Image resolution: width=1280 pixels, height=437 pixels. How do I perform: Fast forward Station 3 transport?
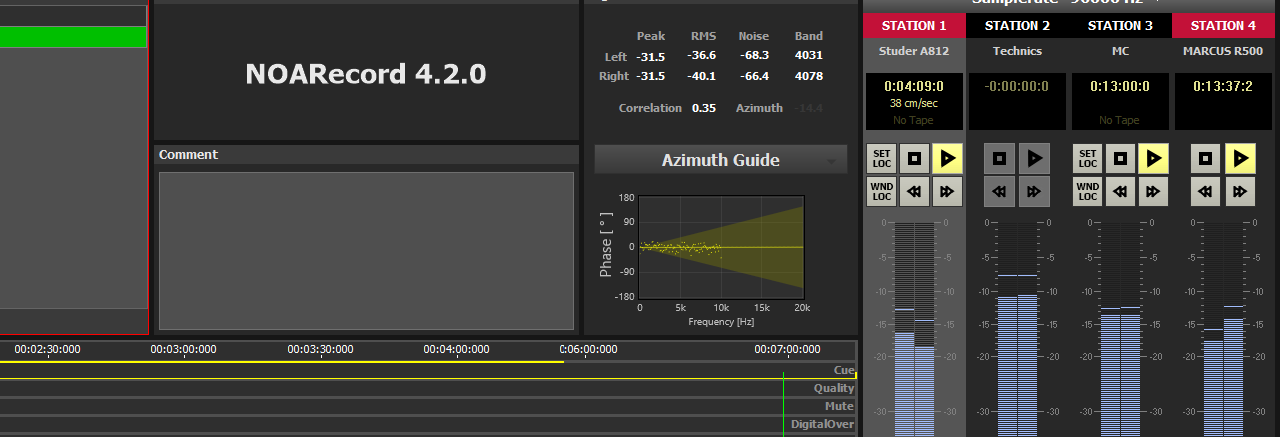pos(1153,191)
